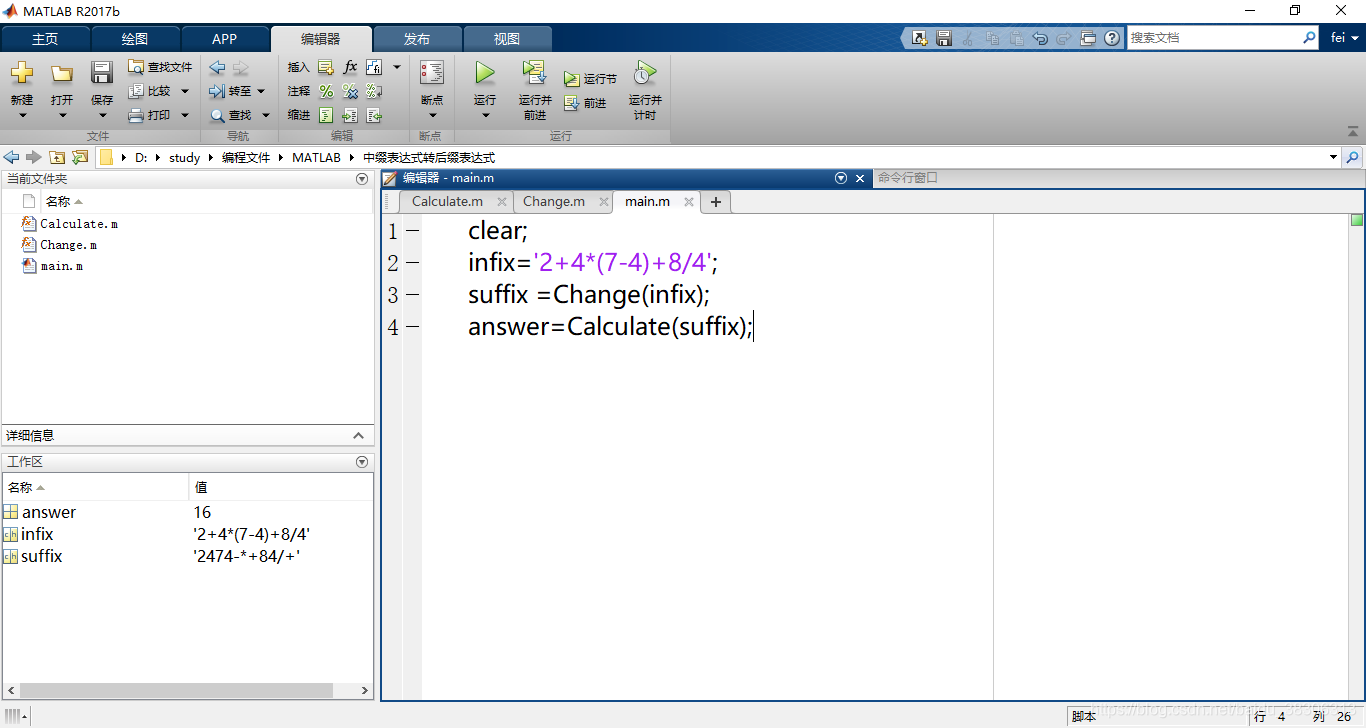Expand the 比较 dropdown arrow
1366x728 pixels.
185,91
